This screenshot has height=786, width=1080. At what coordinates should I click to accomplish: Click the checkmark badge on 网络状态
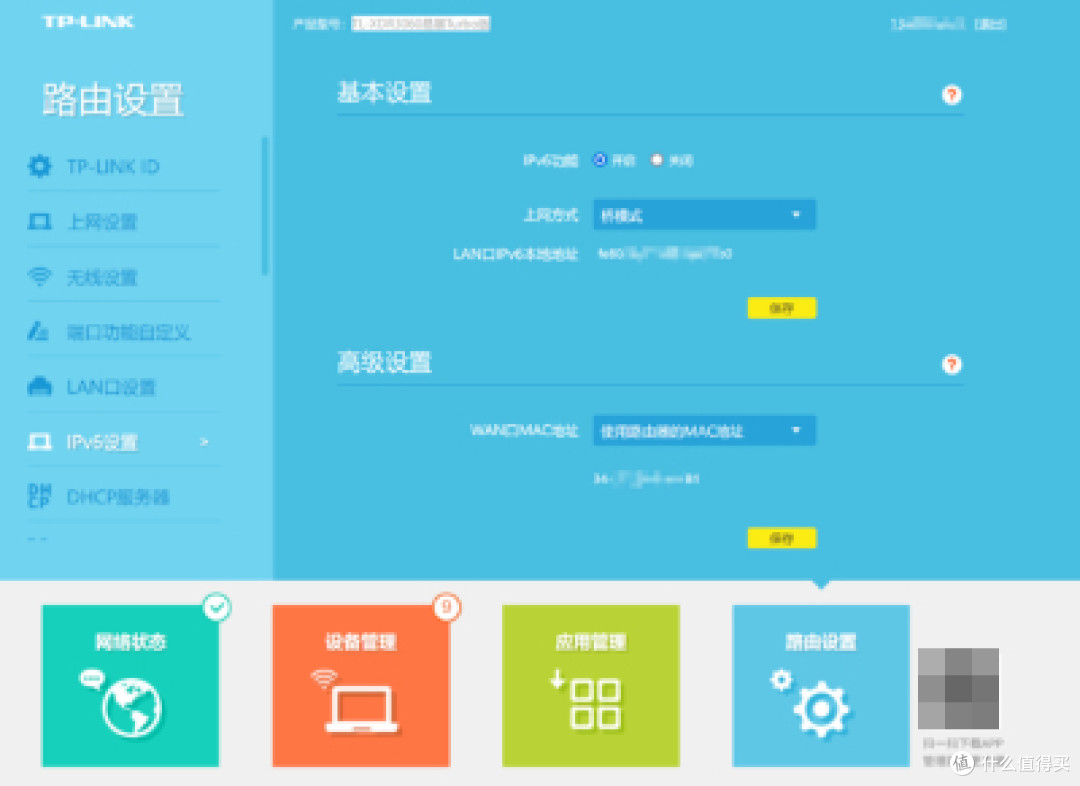click(x=218, y=607)
